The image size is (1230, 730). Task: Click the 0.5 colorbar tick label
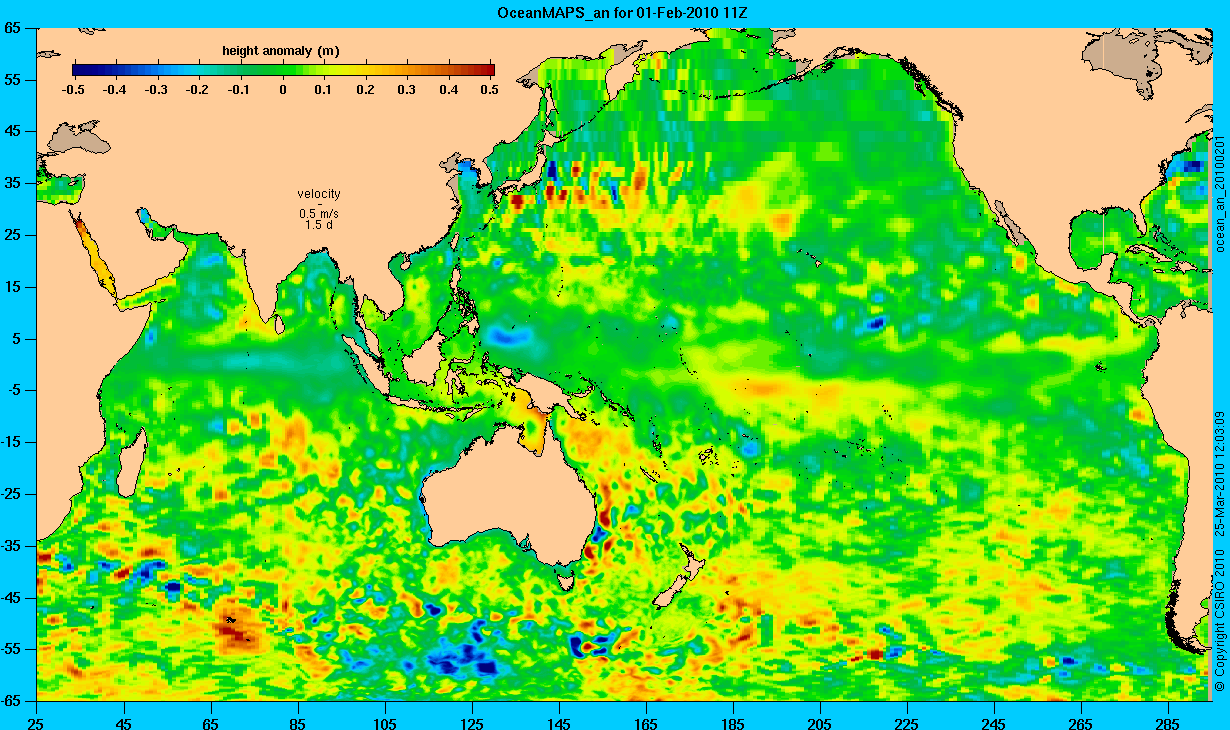[489, 90]
